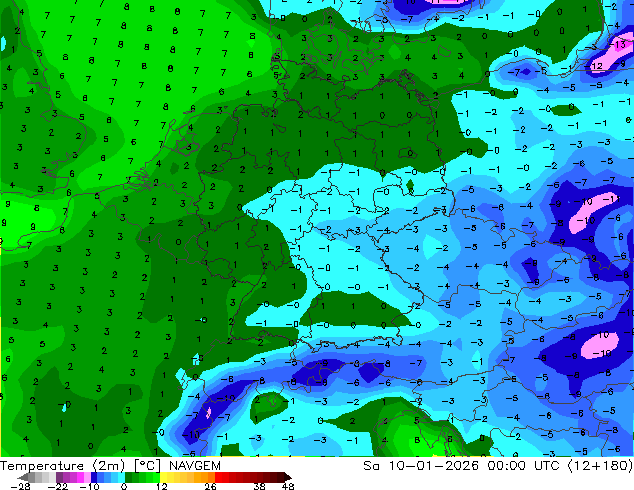
Task: Click the '-11' value in the right-side pink patch
Action: click(x=611, y=199)
